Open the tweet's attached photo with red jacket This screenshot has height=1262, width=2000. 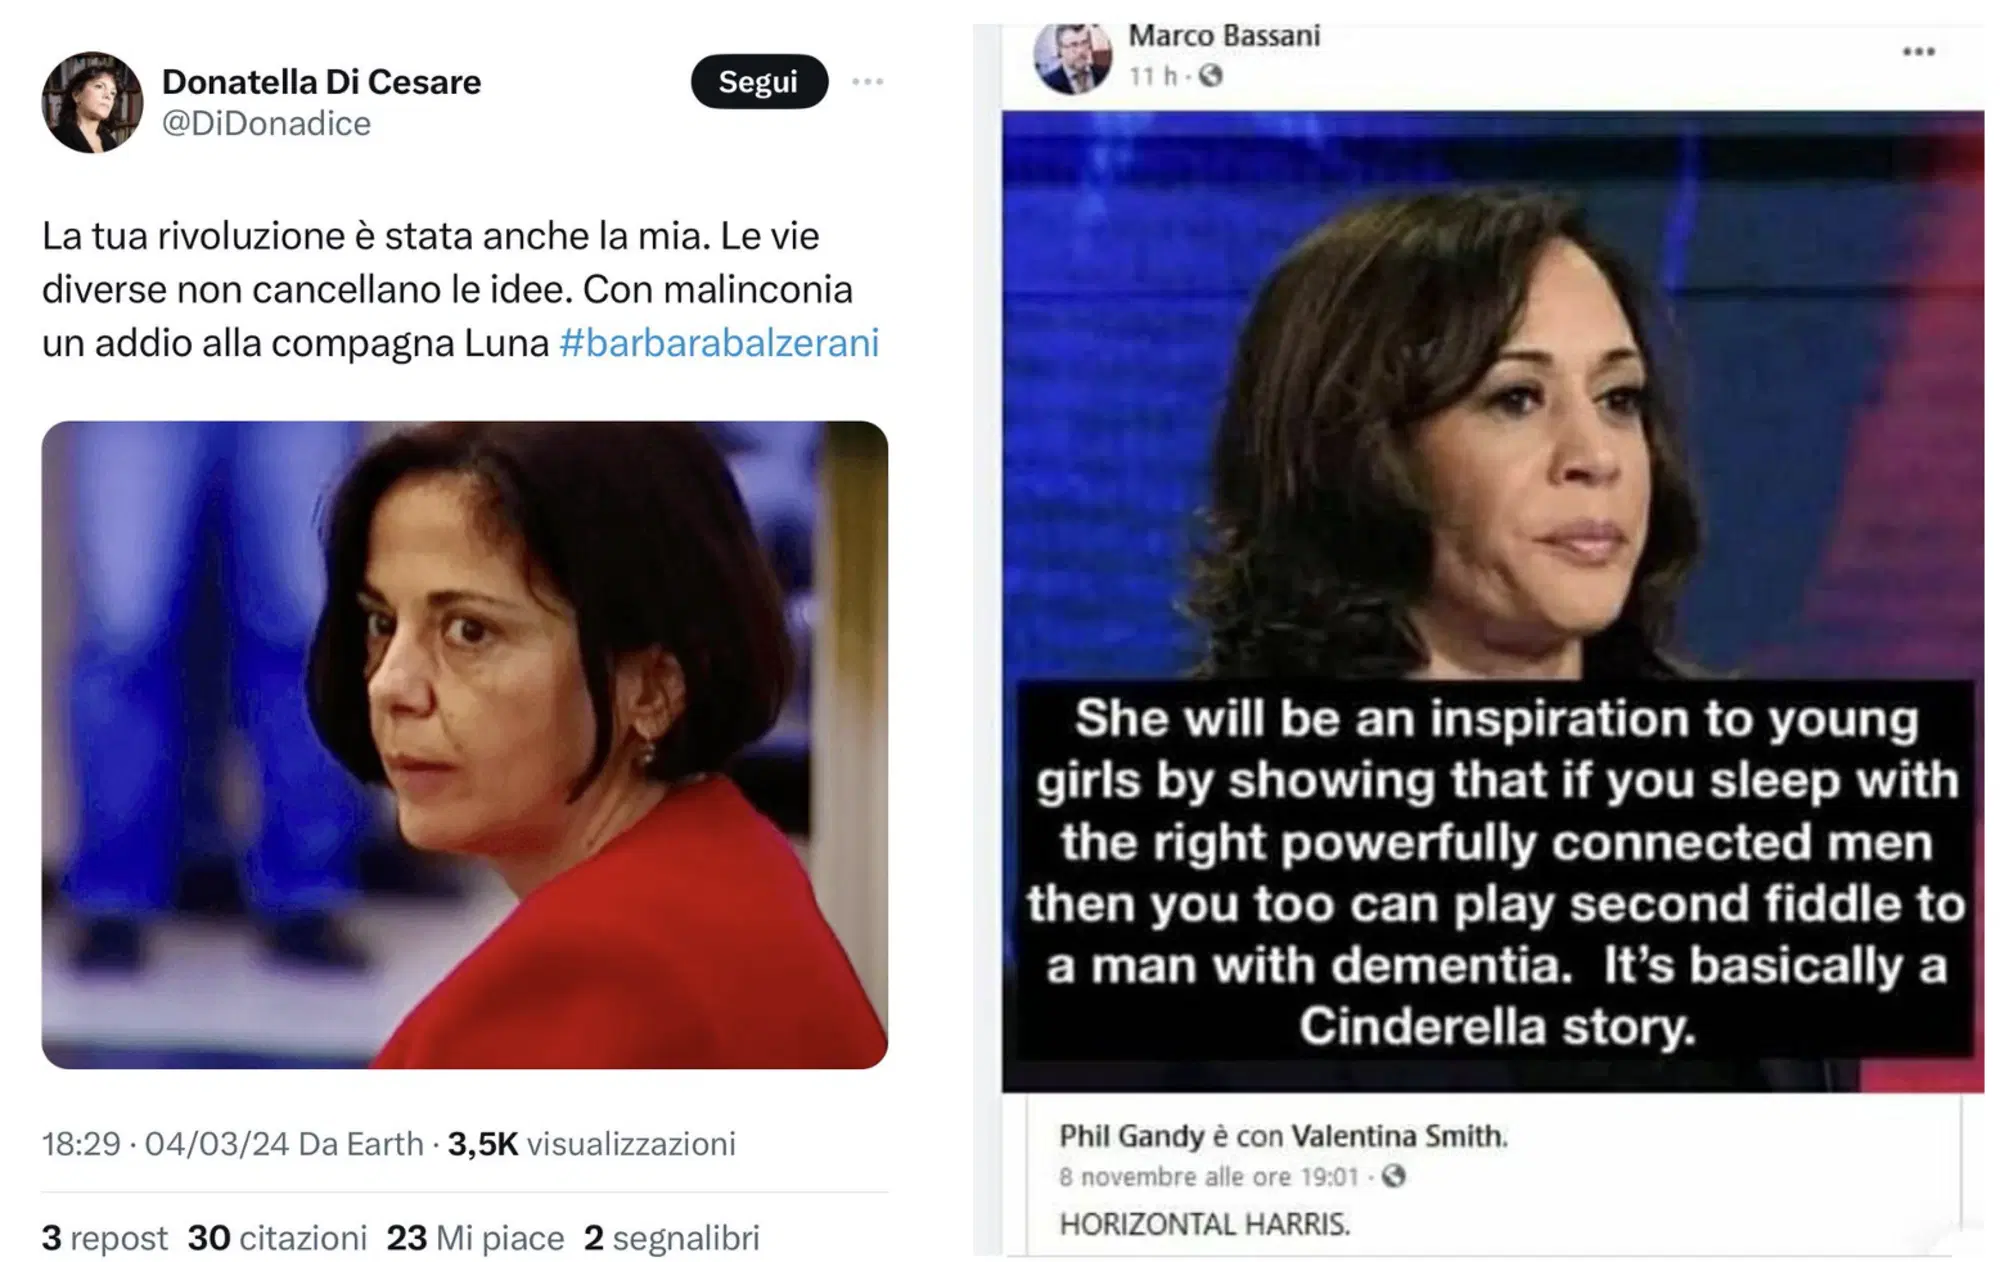point(464,744)
